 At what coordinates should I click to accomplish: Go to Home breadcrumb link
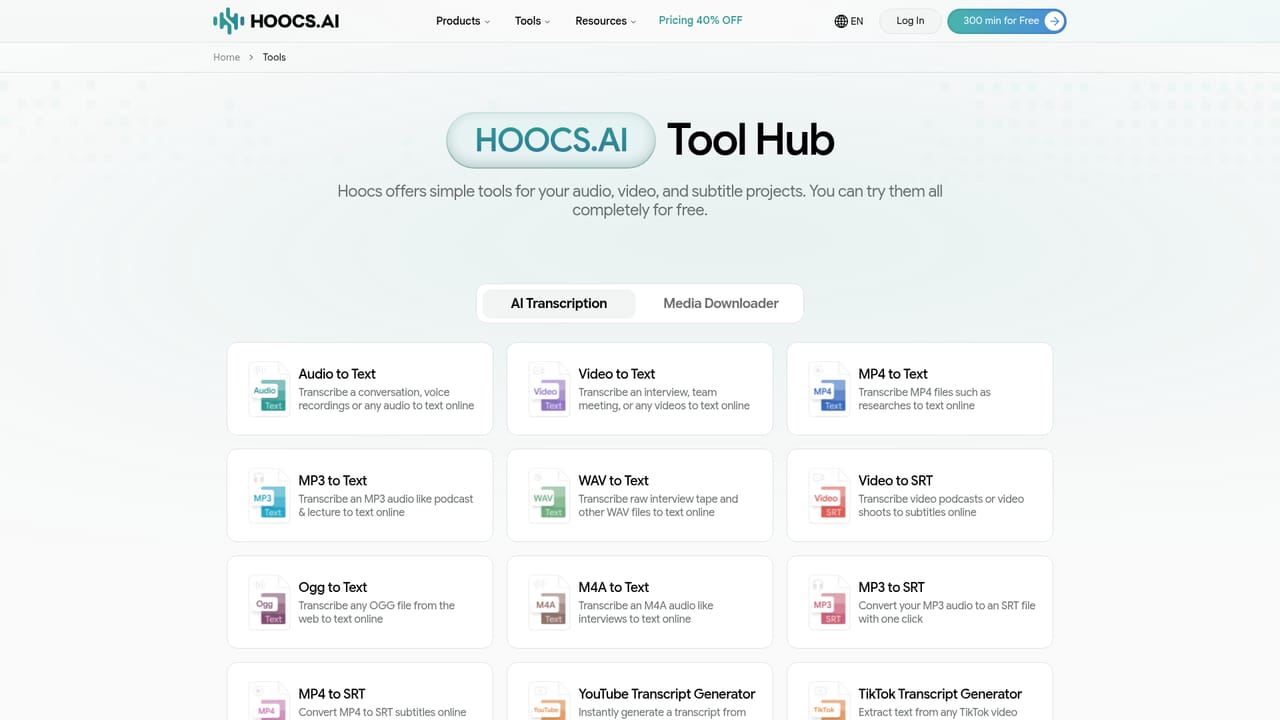227,57
